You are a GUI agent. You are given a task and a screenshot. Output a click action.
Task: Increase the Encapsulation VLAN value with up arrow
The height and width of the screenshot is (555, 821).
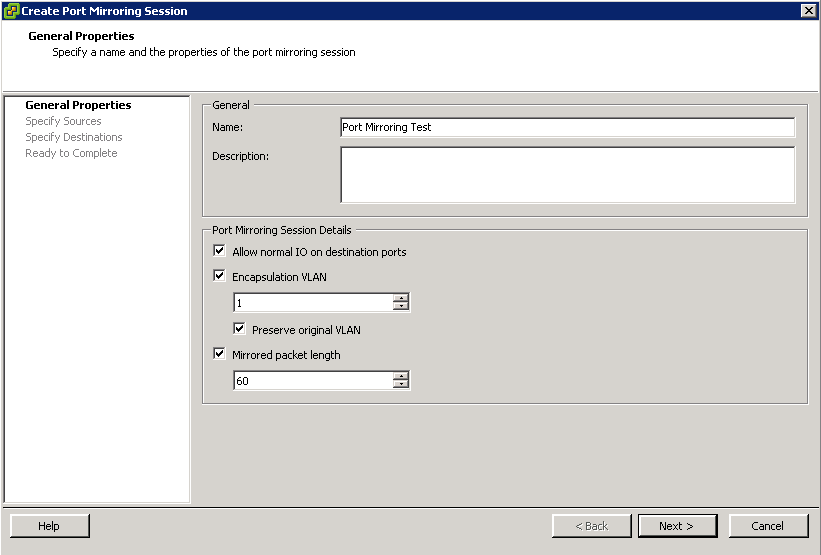pyautogui.click(x=401, y=298)
